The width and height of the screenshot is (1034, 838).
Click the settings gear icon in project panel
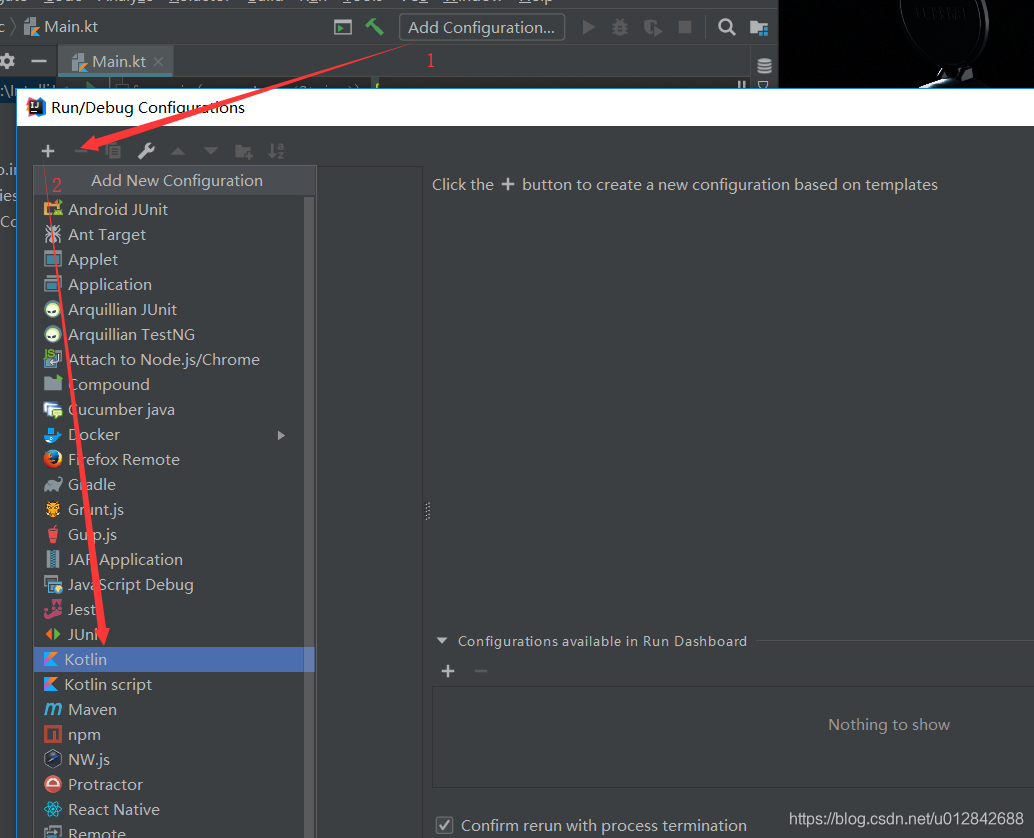coord(7,61)
